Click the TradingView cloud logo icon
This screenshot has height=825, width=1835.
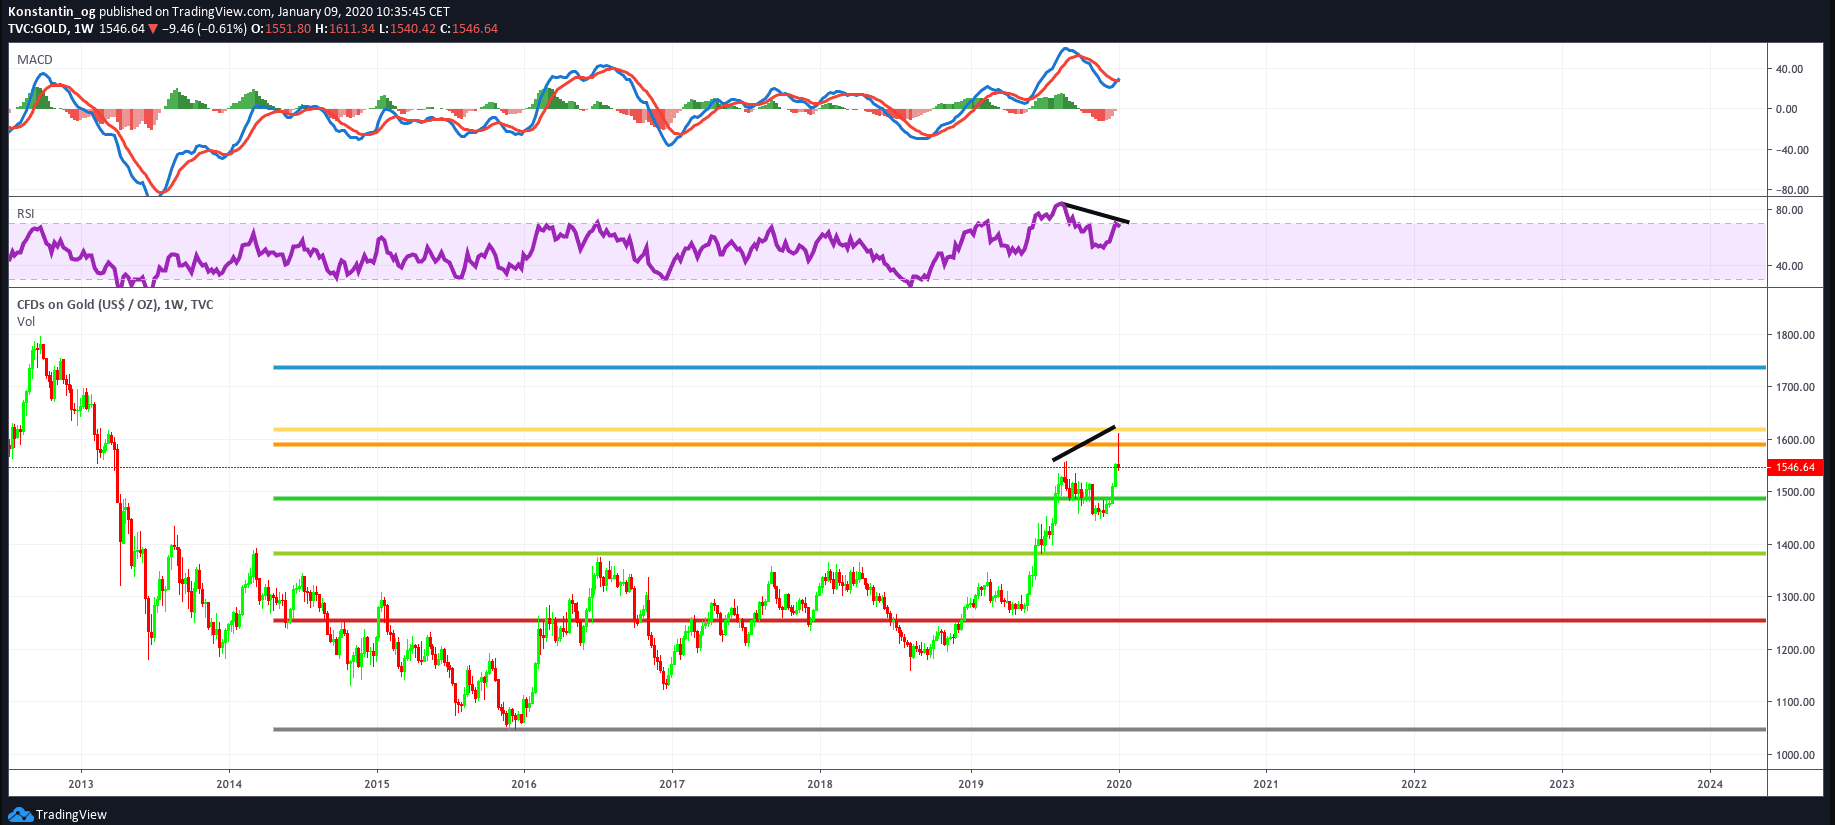click(20, 814)
